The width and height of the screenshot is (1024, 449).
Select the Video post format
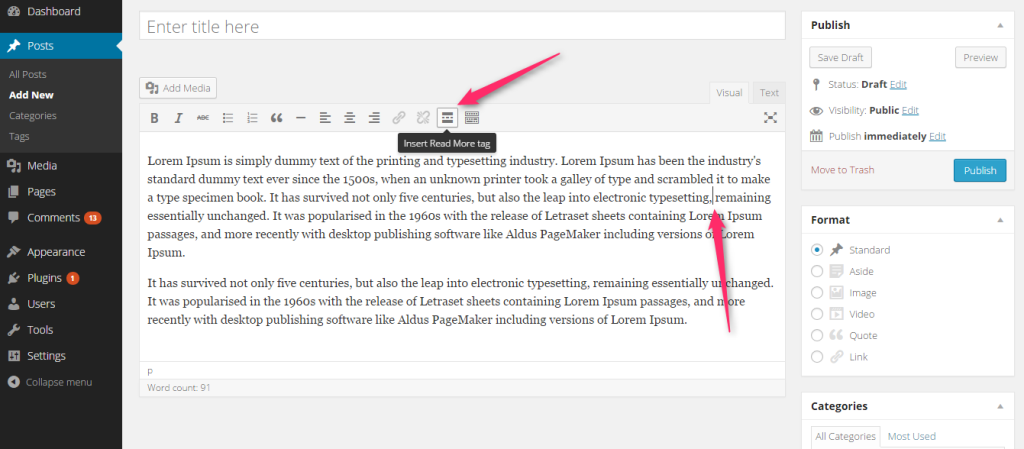point(817,314)
